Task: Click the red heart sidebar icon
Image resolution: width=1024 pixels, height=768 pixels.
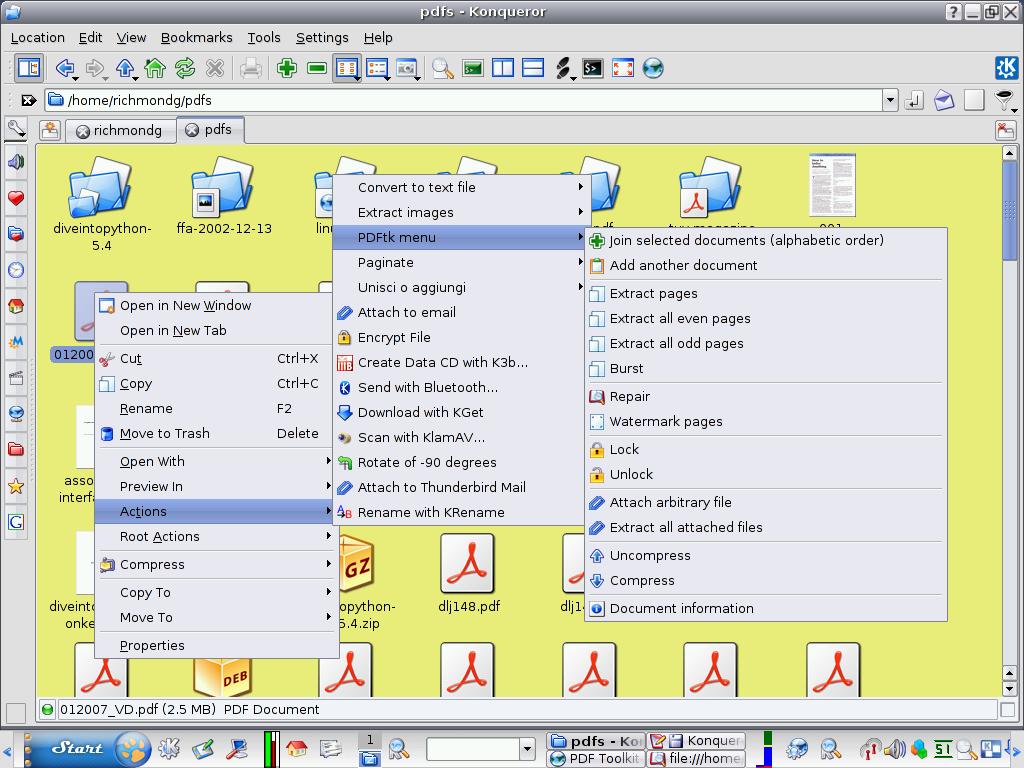Action: pyautogui.click(x=16, y=198)
